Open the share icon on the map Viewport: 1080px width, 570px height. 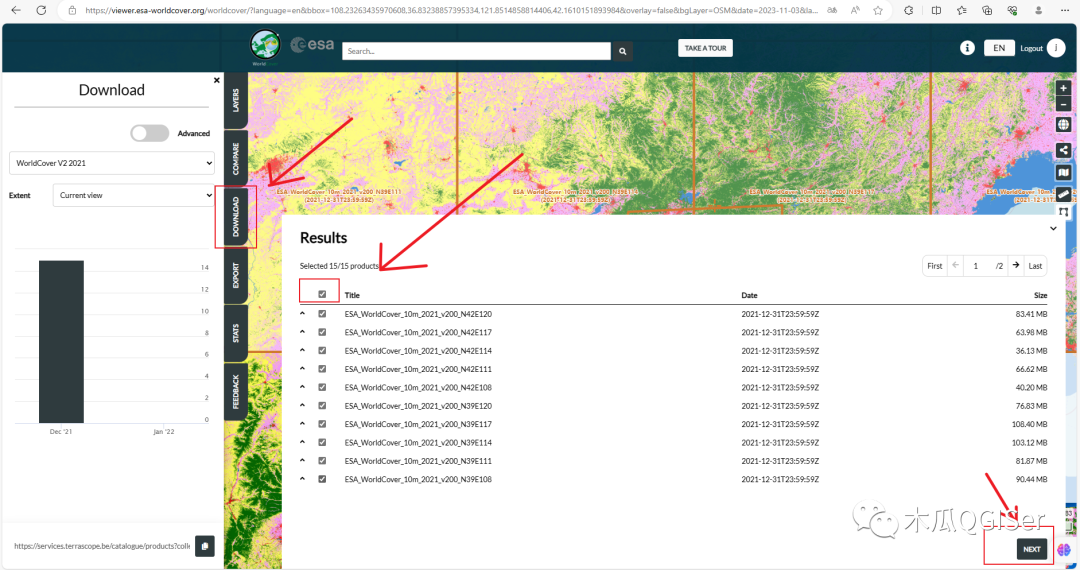1063,149
